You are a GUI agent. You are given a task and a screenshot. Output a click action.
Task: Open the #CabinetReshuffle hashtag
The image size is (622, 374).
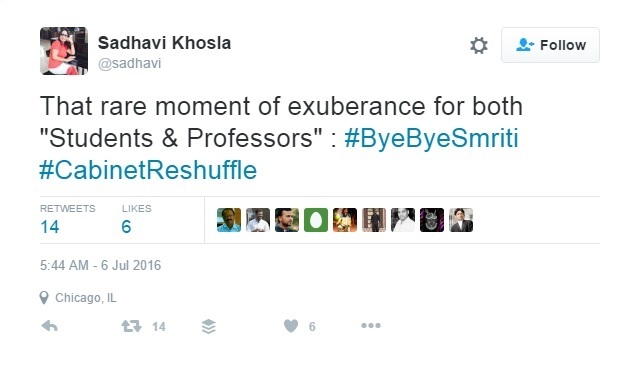coord(148,170)
